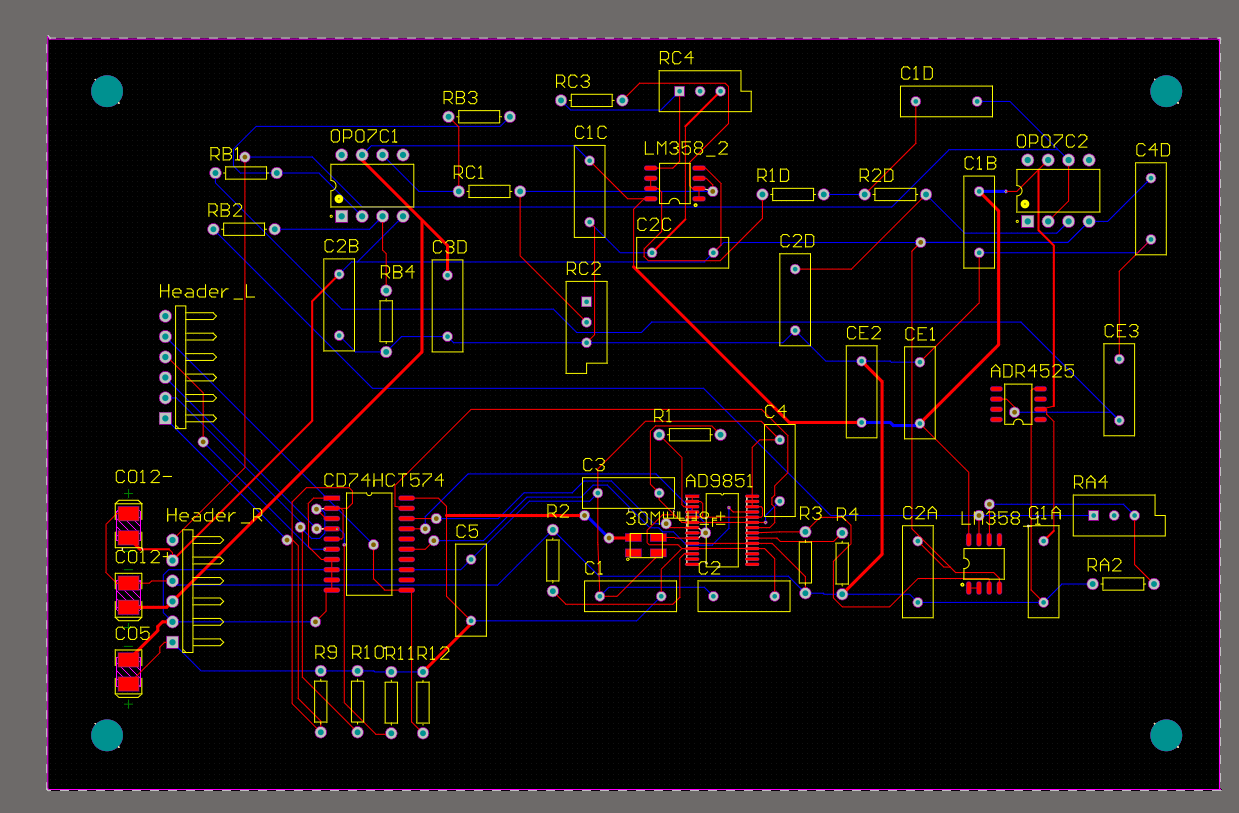
Task: Select the C2D designator label
Action: (797, 241)
